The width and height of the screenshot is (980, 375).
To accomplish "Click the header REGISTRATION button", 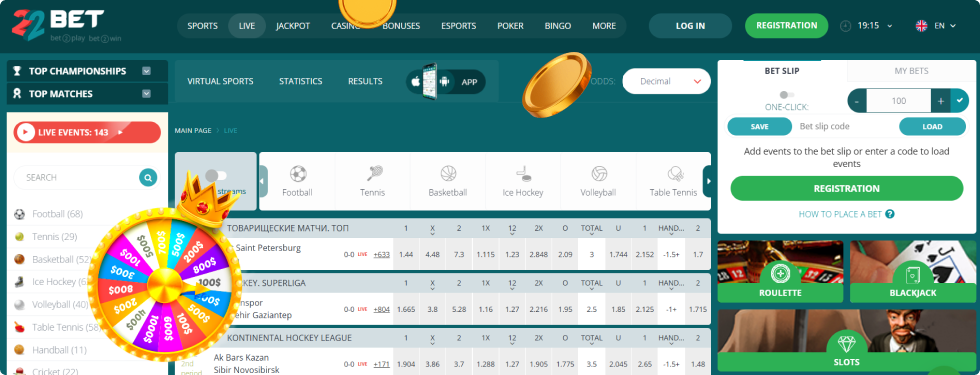I will pos(786,26).
